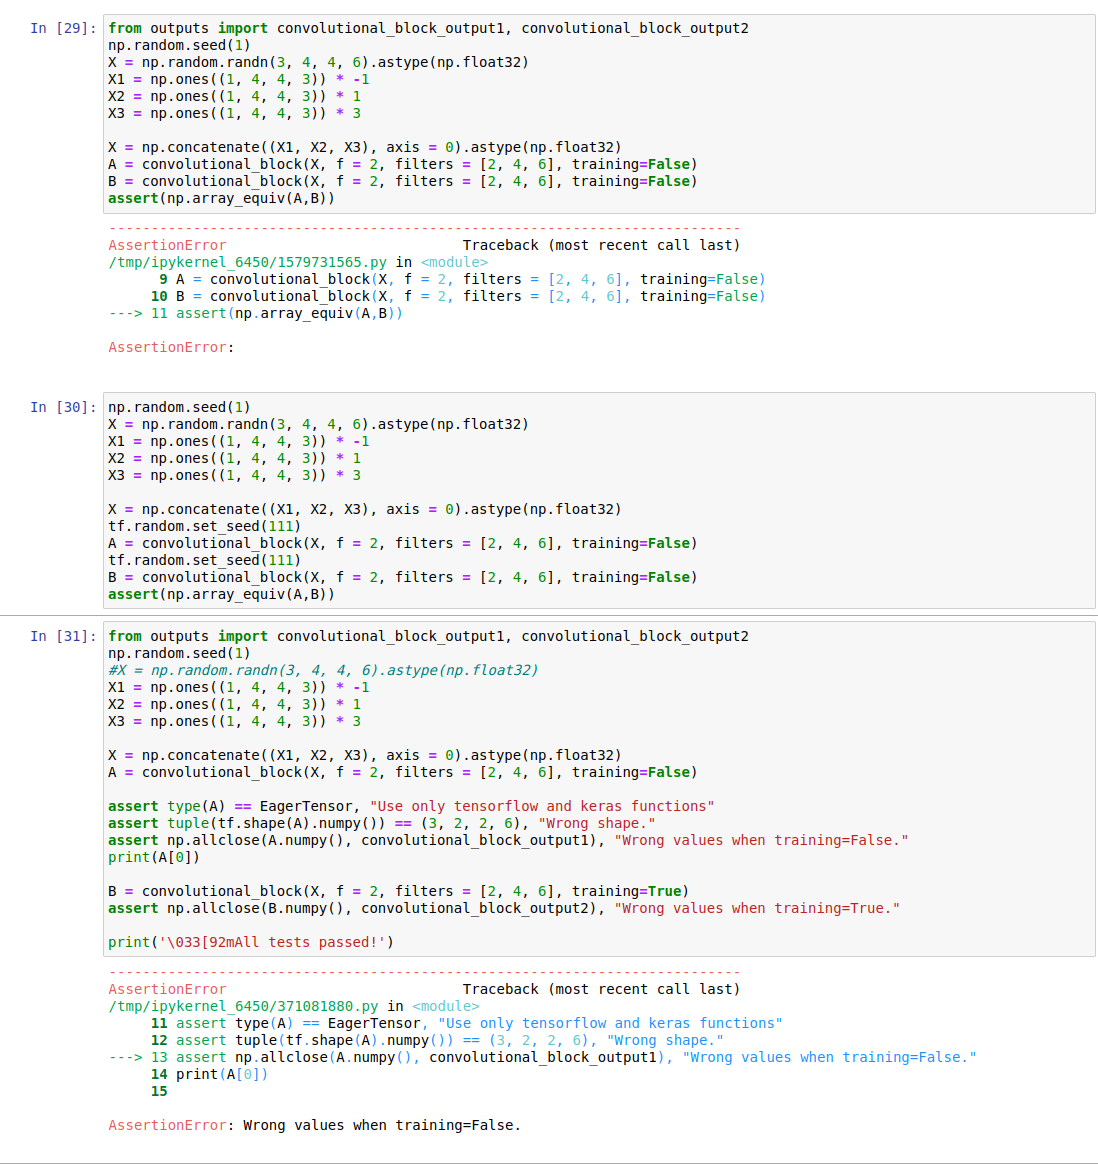Click traceback line '---> 13 assert np.allclose'
Viewport: 1098px width, 1164px height.
click(x=543, y=1057)
